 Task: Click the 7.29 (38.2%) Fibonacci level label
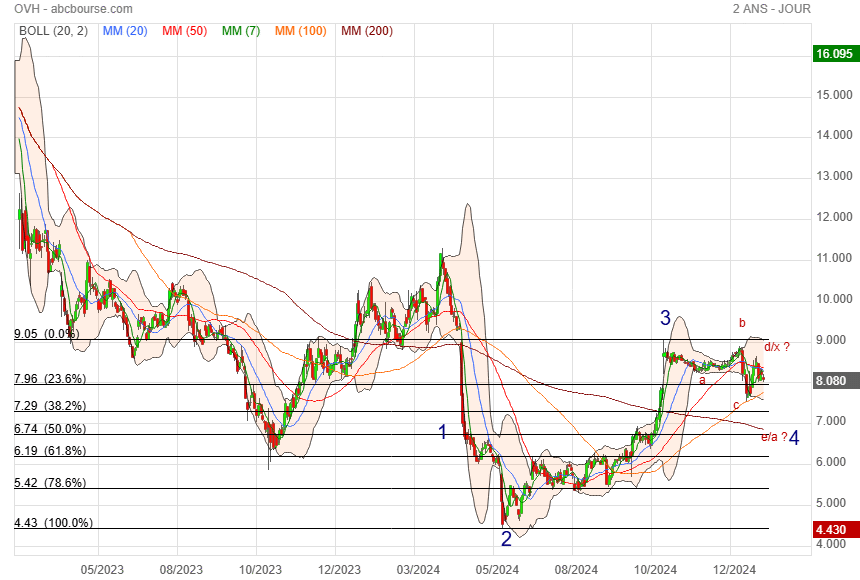click(x=50, y=406)
